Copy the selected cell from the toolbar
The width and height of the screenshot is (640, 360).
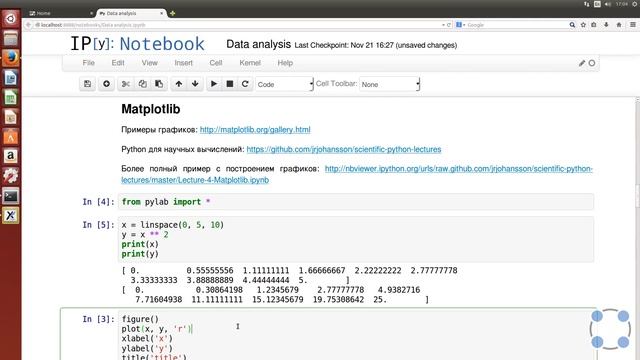coord(142,84)
